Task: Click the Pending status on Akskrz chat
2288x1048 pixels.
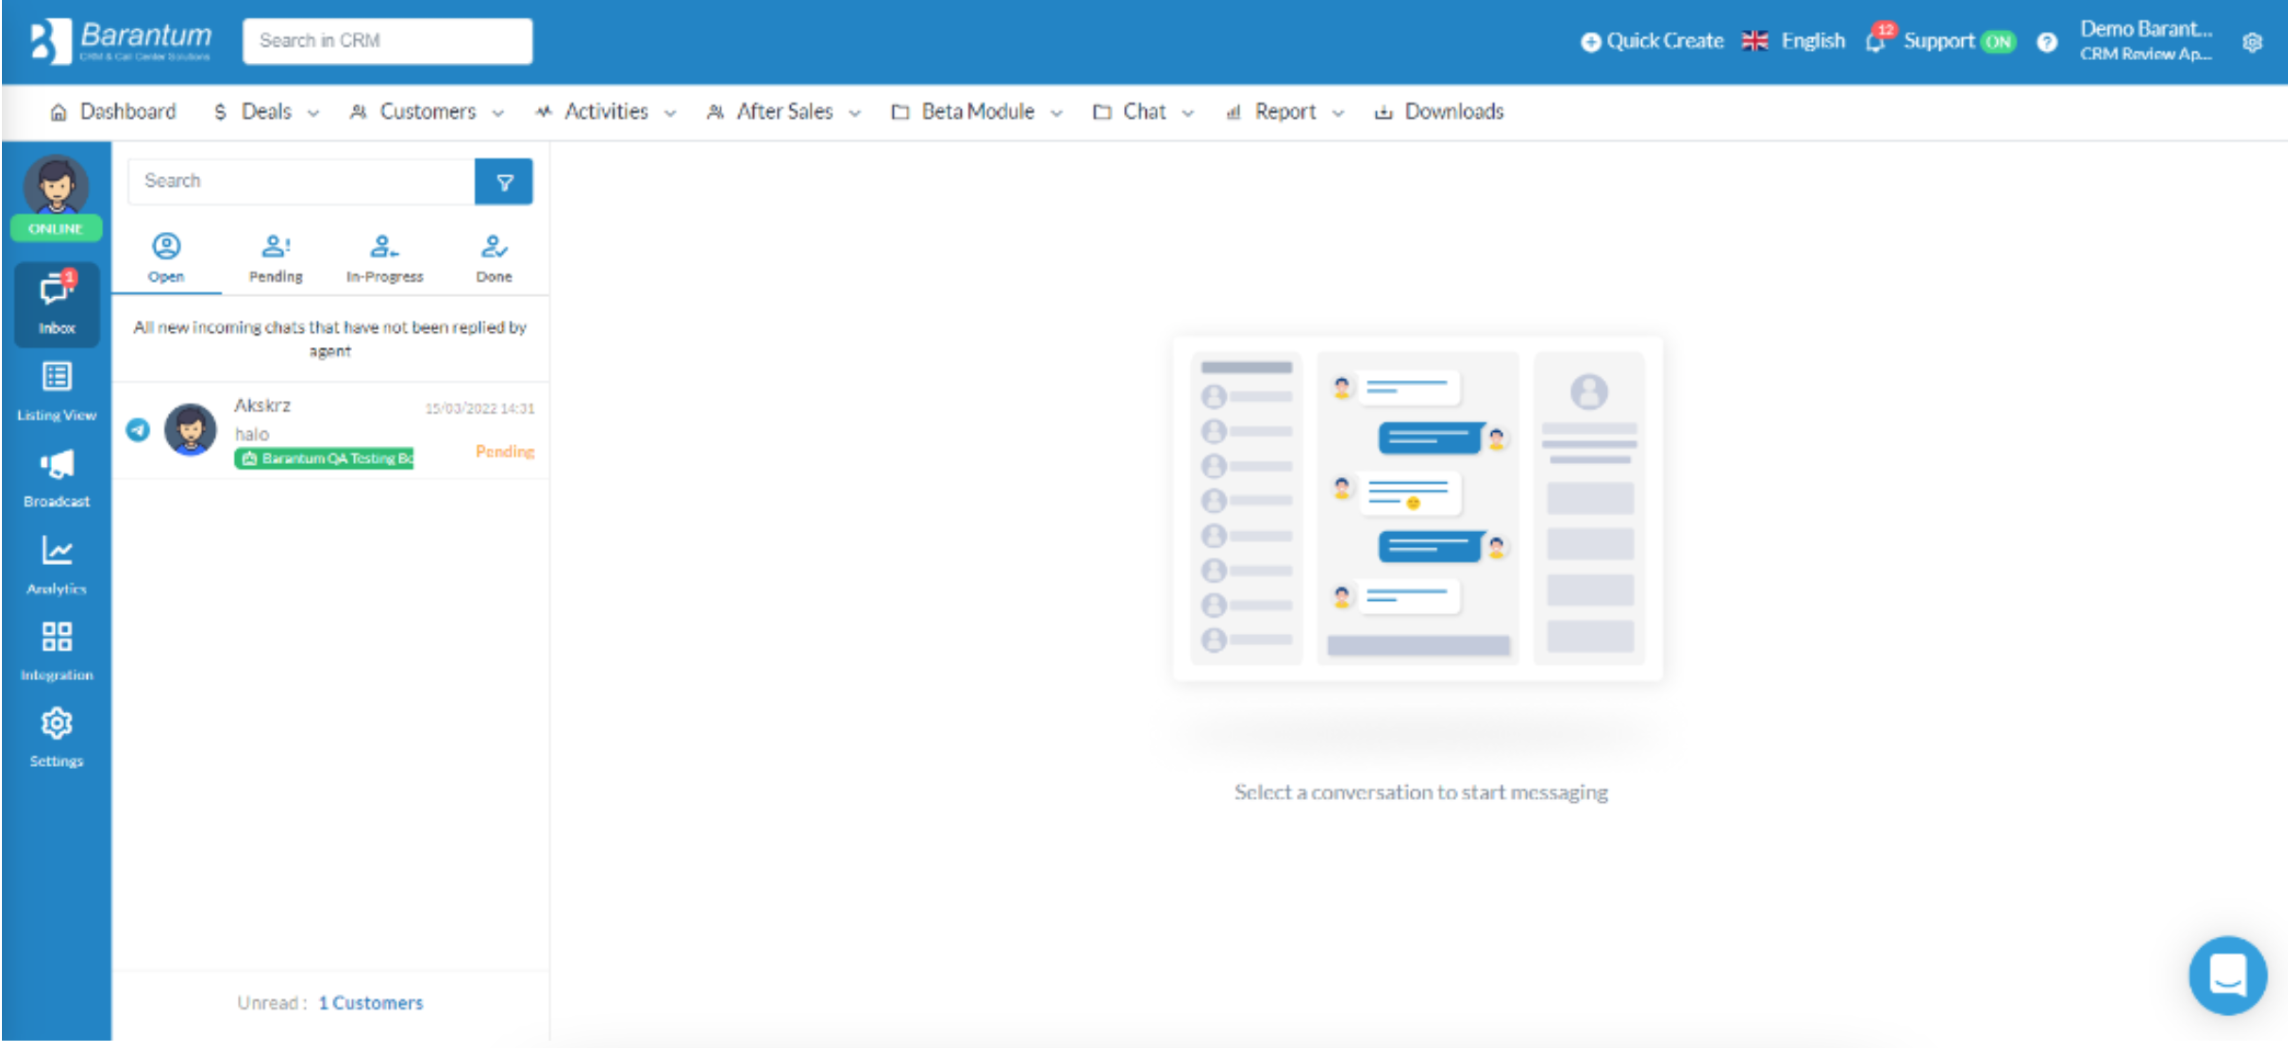Action: click(x=505, y=452)
